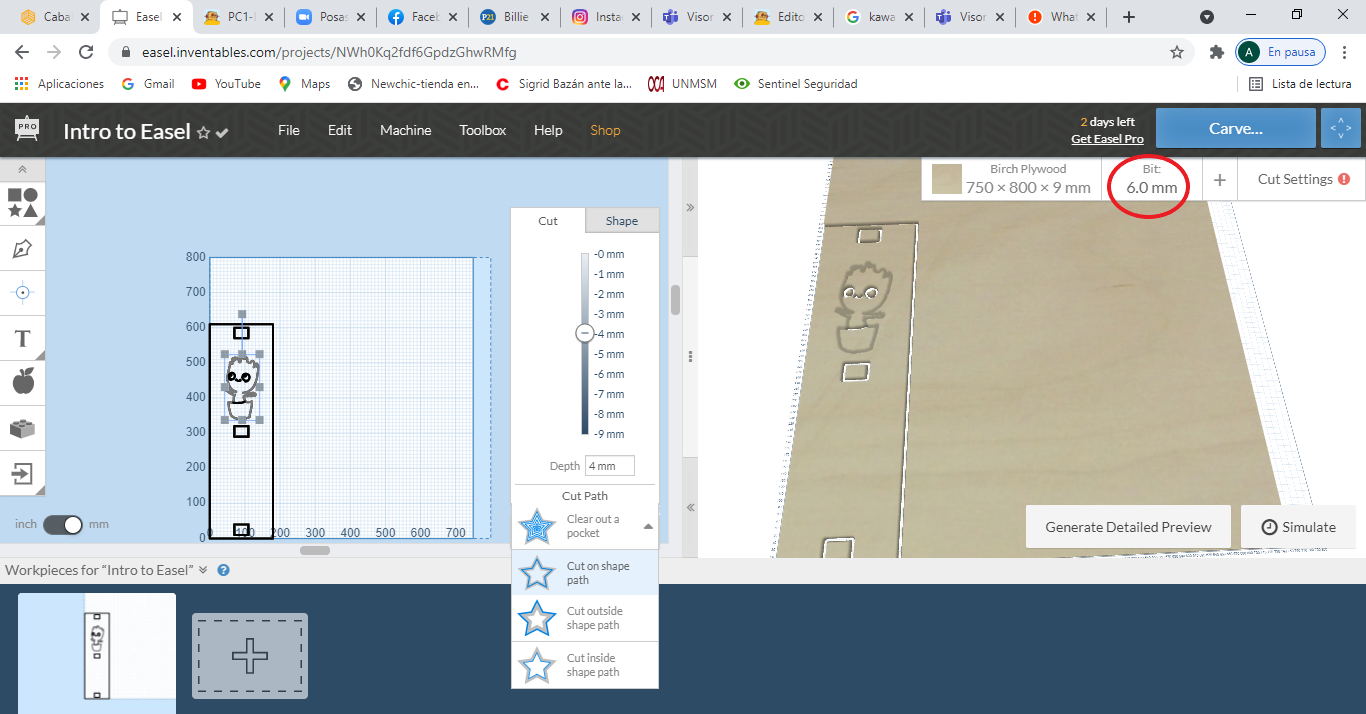Click the Simulate button
This screenshot has width=1366, height=714.
click(1298, 527)
